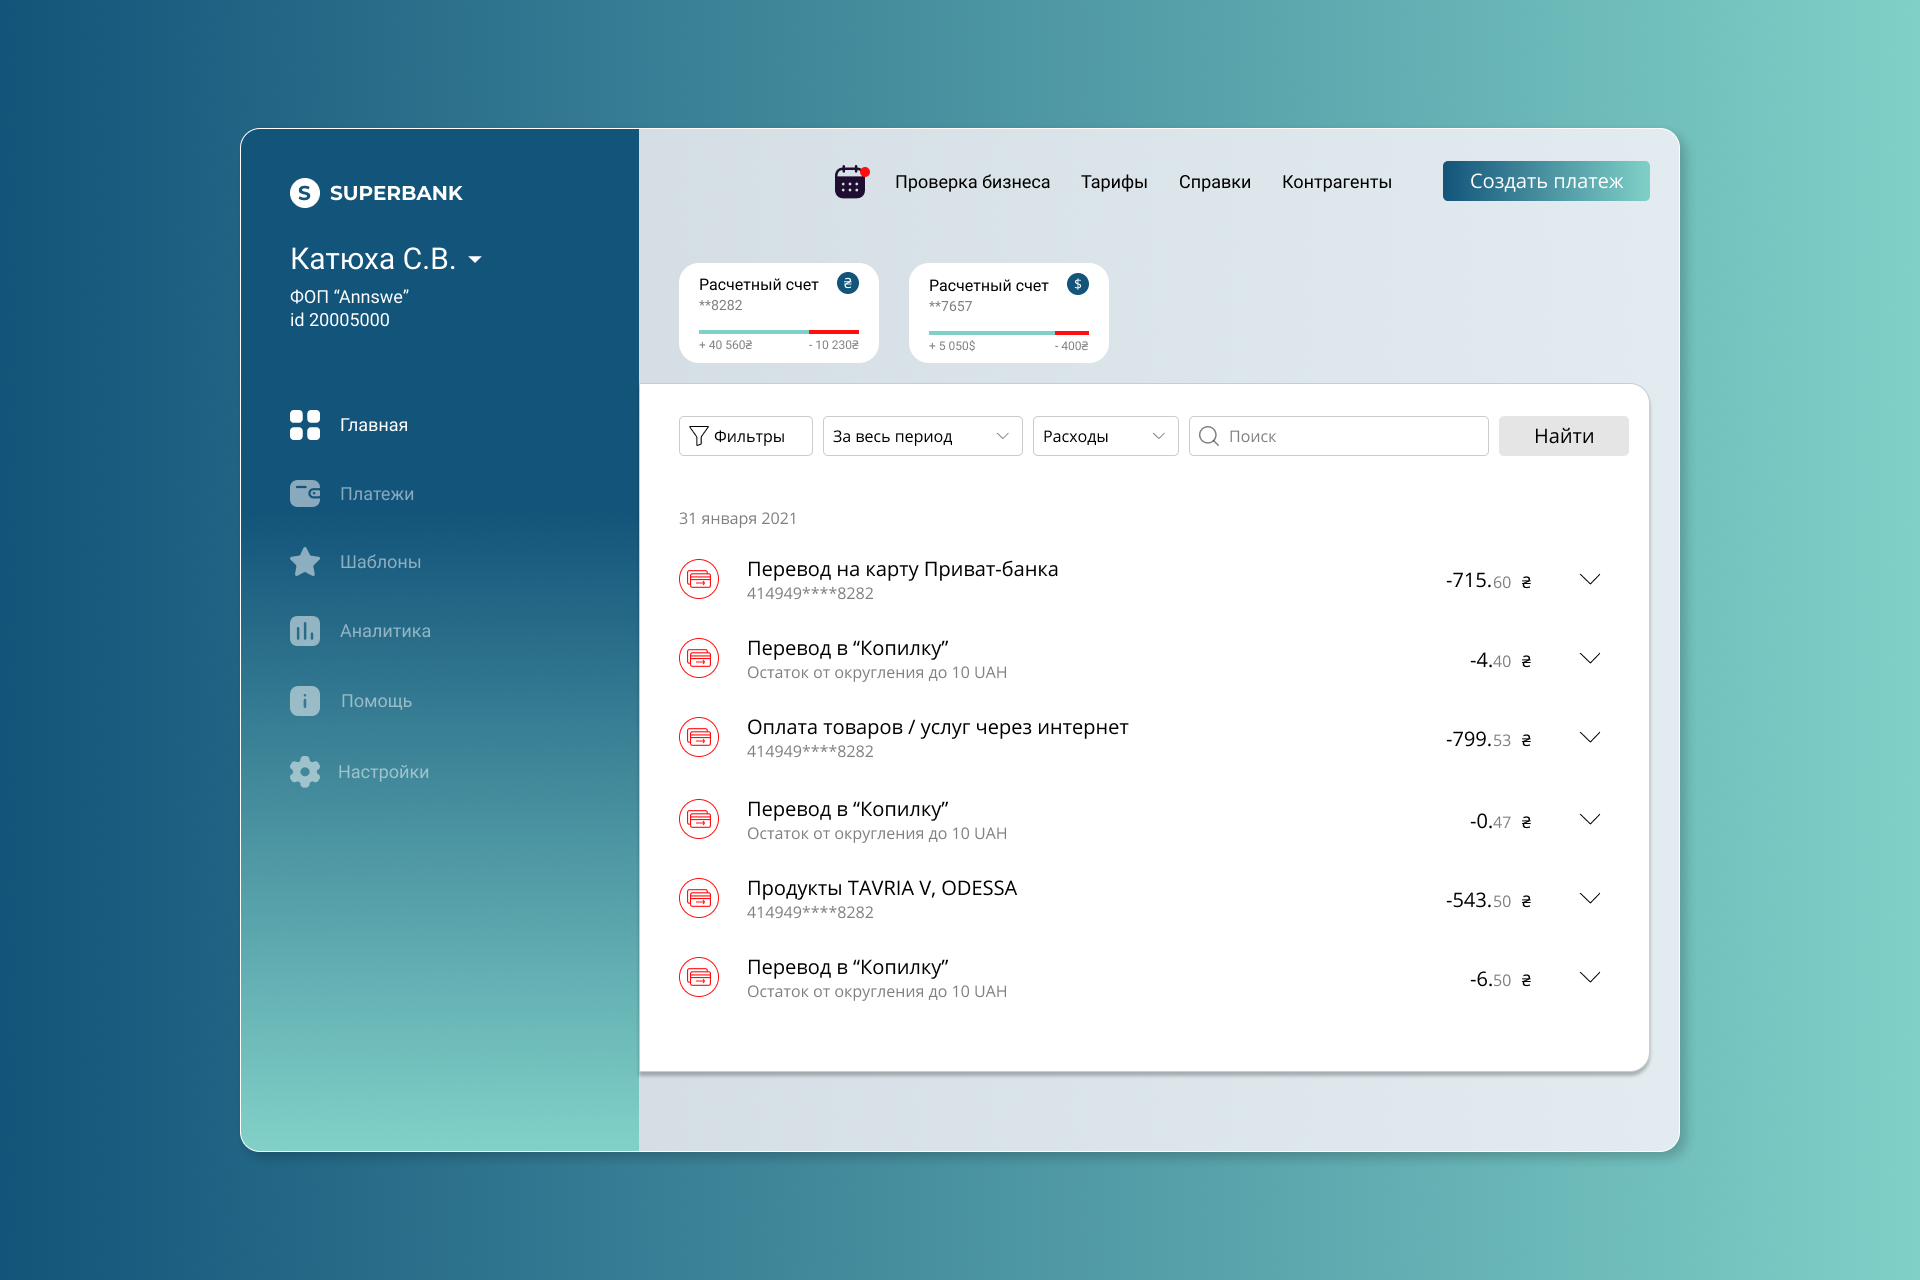The image size is (1920, 1280).
Task: Open the Расходы type dropdown
Action: pos(1105,436)
